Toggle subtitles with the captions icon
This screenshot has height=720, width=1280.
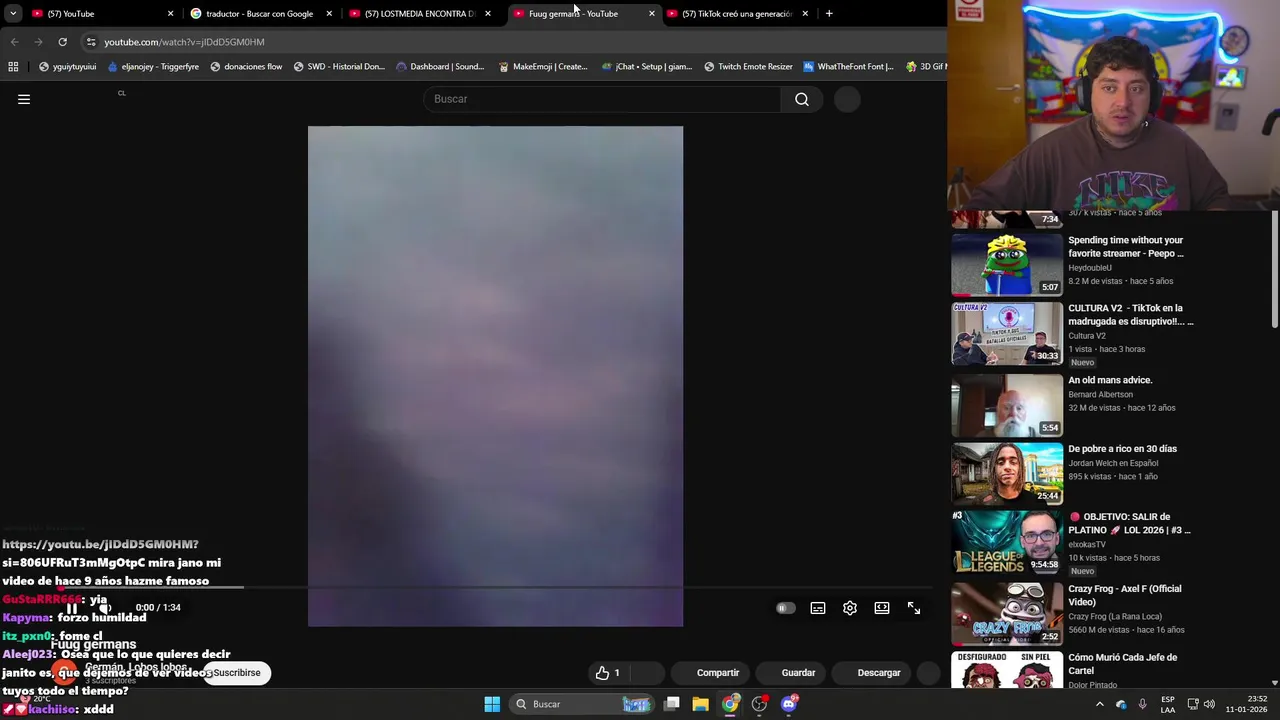click(x=818, y=608)
